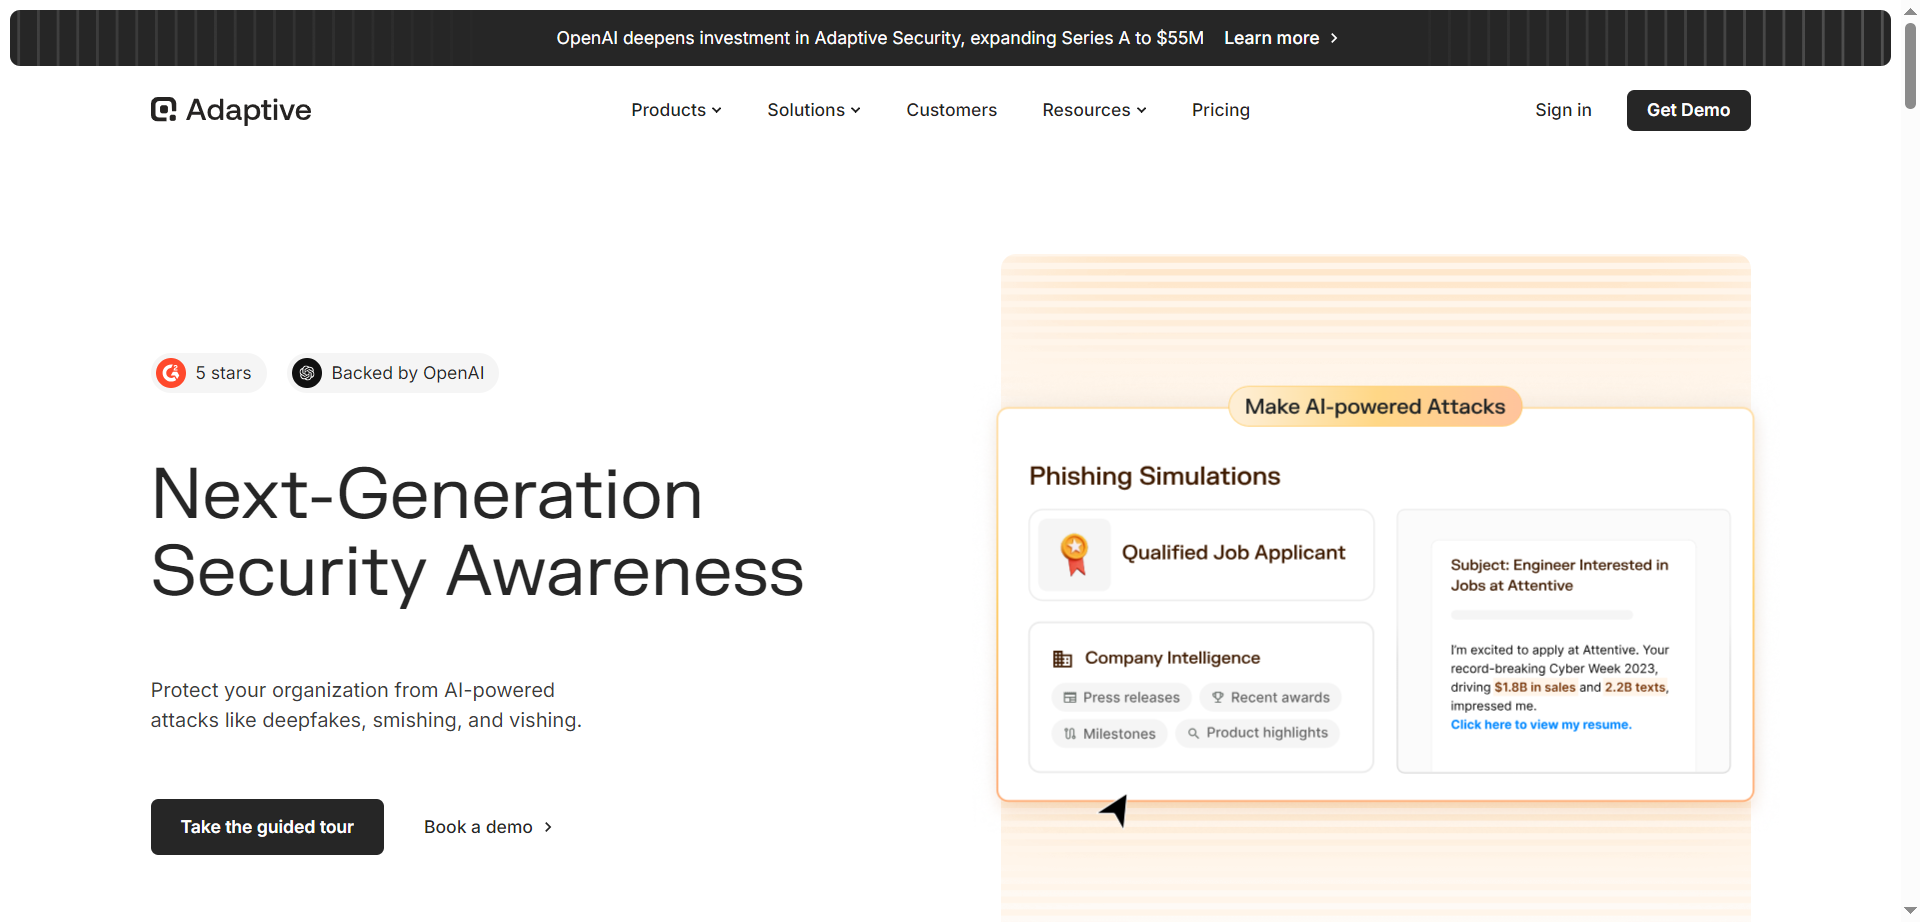Click the Press releases icon
The width and height of the screenshot is (1920, 922).
(x=1070, y=698)
